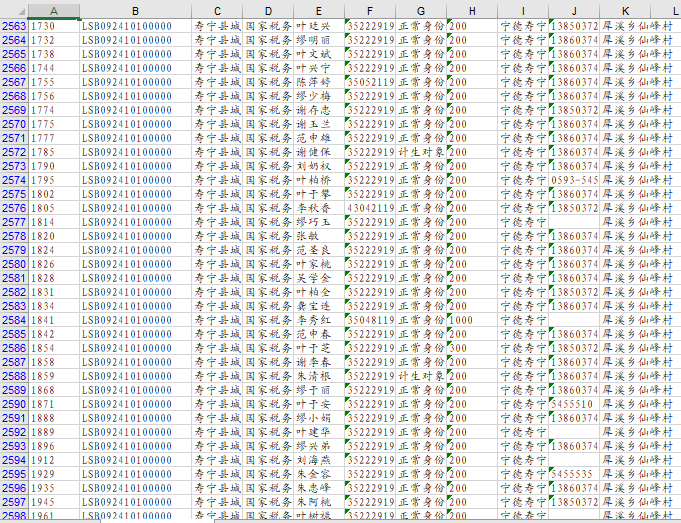Click cell containing 1785 in column A
Image resolution: width=681 pixels, height=523 pixels.
click(54, 152)
